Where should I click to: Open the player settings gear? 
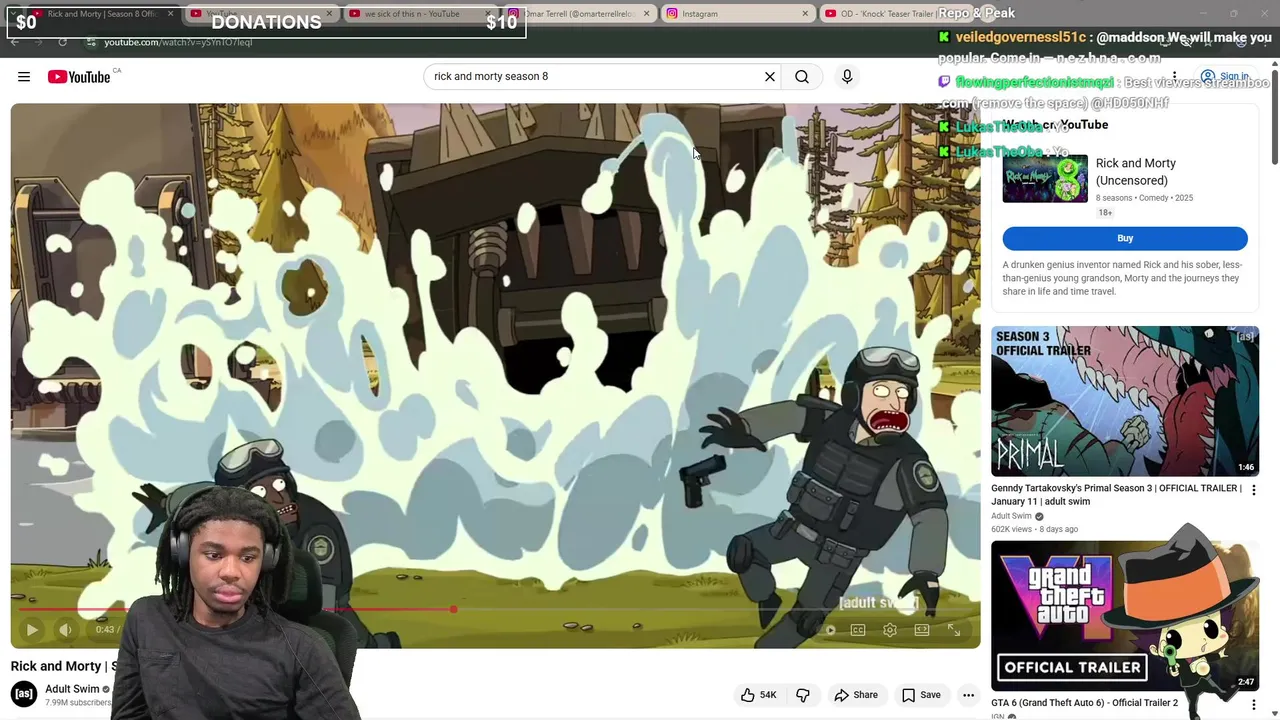click(x=890, y=630)
